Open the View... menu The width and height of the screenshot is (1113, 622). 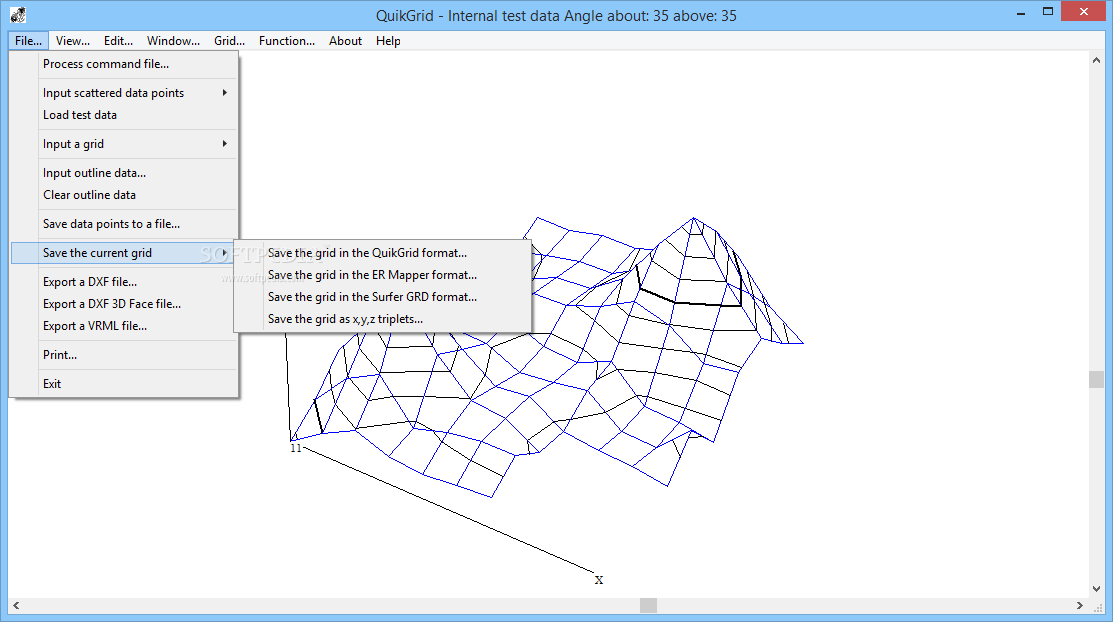72,40
